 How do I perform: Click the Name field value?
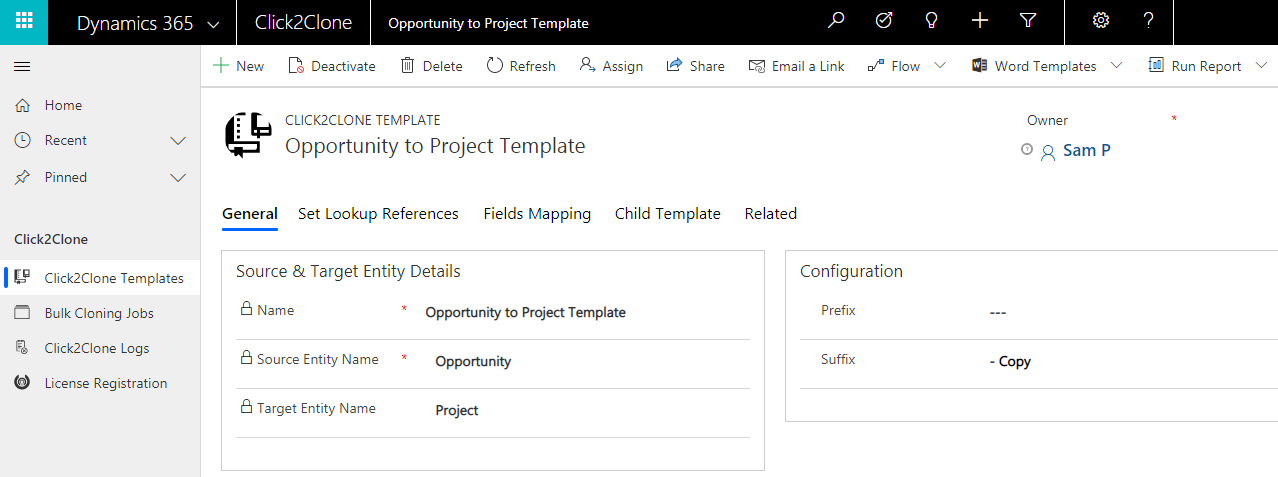point(525,312)
